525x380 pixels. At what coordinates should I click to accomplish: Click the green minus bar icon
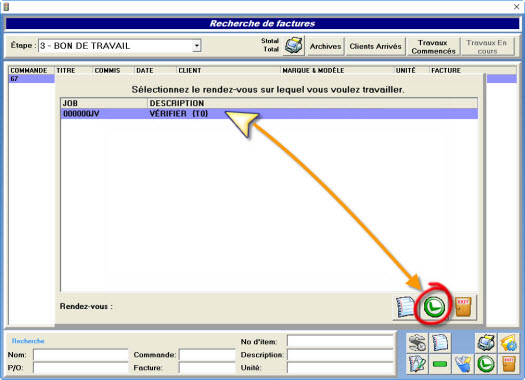click(x=440, y=364)
